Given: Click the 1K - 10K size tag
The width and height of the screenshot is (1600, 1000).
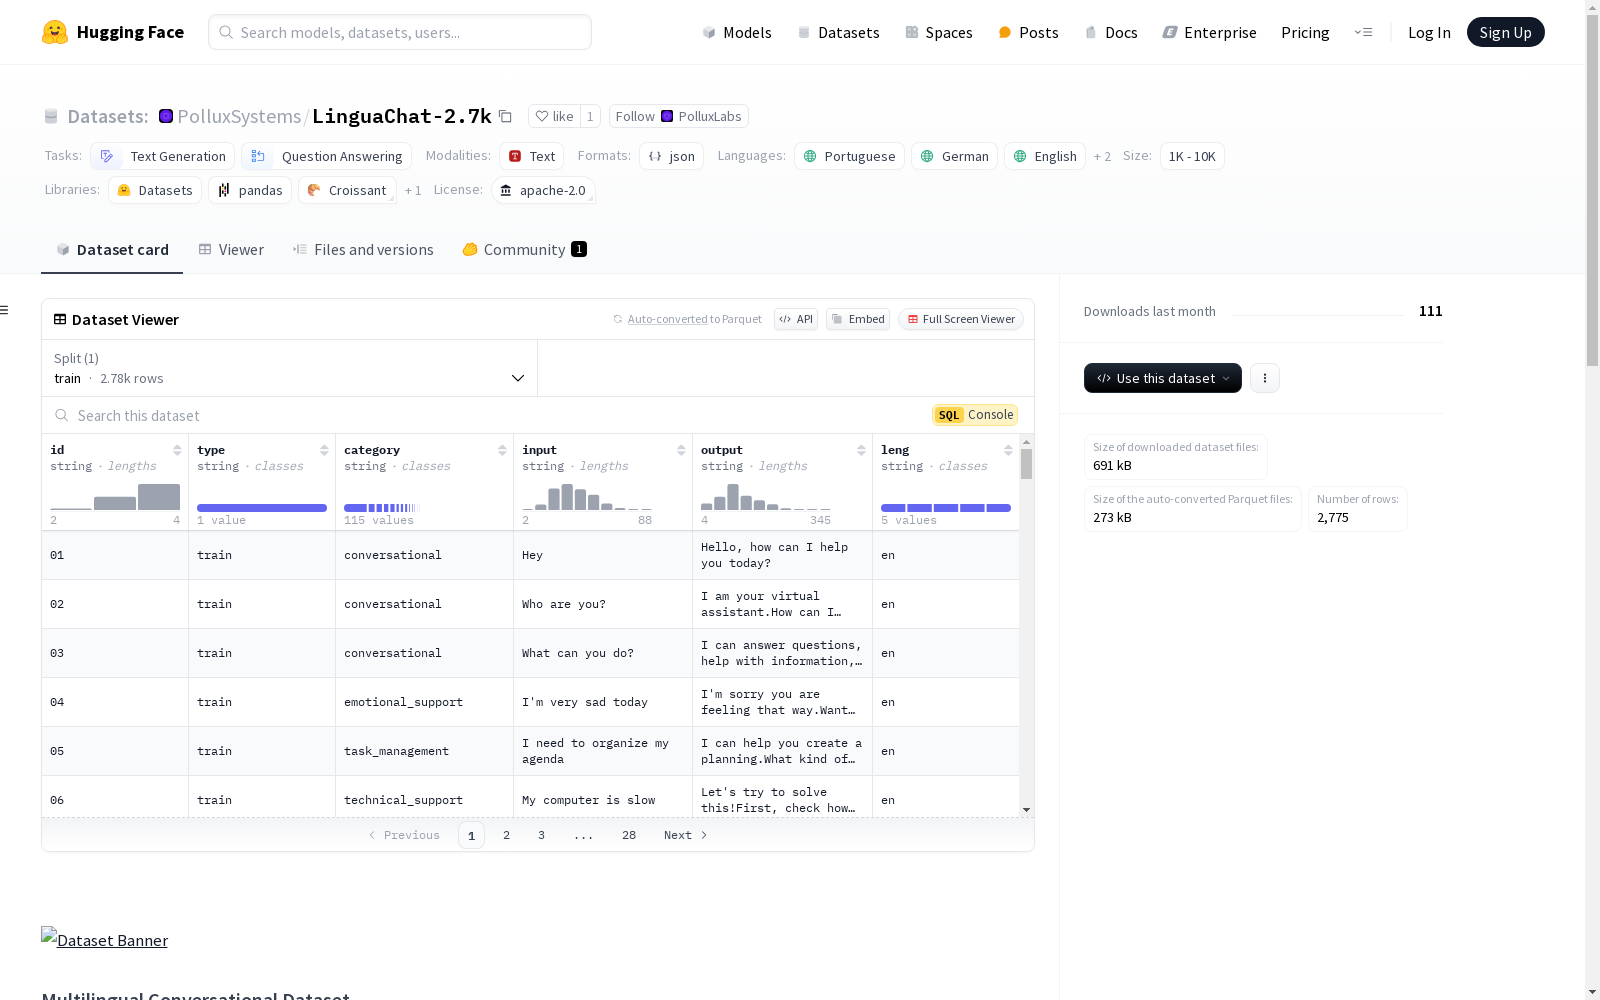Looking at the screenshot, I should (x=1192, y=156).
